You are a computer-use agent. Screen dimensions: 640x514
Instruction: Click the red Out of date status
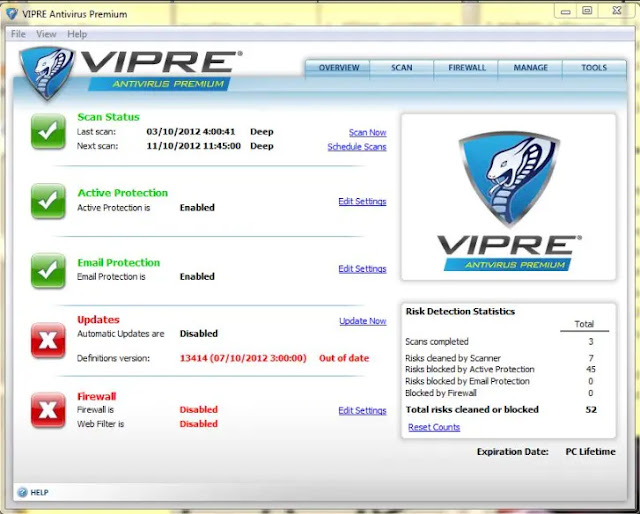click(344, 358)
